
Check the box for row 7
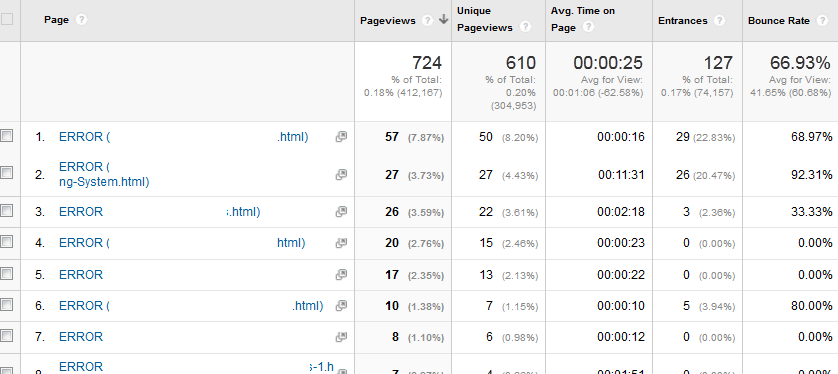click(6, 336)
